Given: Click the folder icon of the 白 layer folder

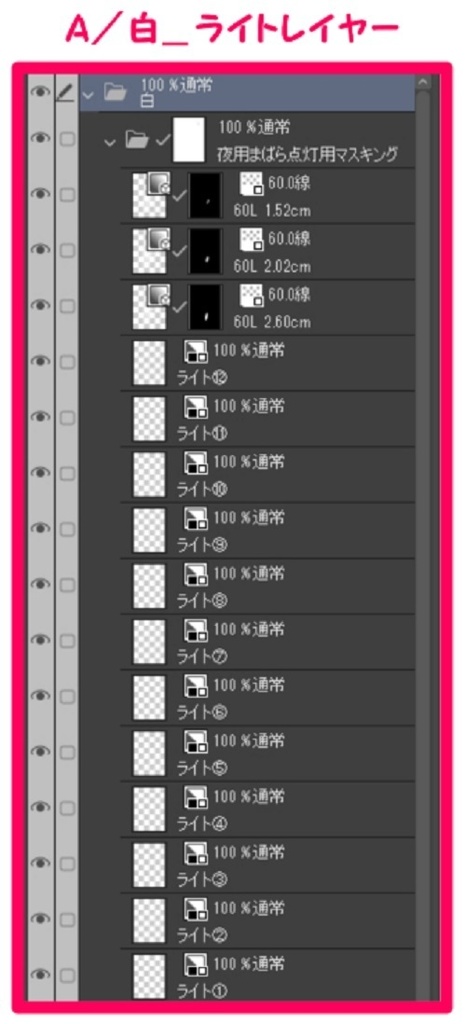Looking at the screenshot, I should 116,93.
